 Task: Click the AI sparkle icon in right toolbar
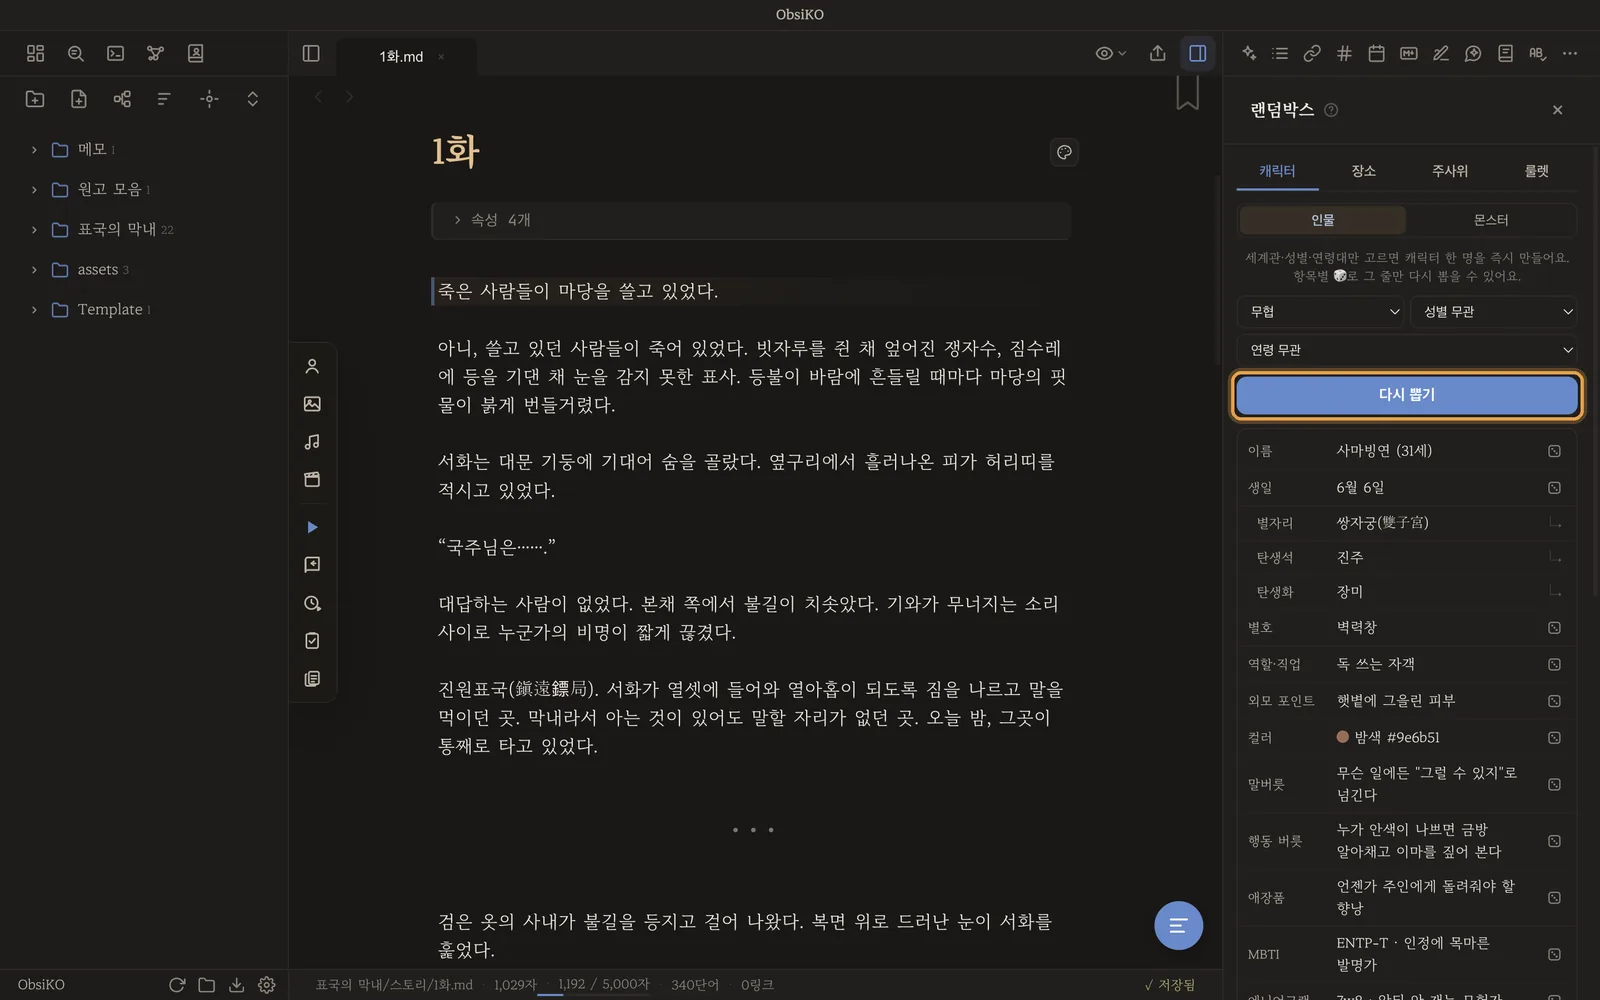coord(1249,54)
